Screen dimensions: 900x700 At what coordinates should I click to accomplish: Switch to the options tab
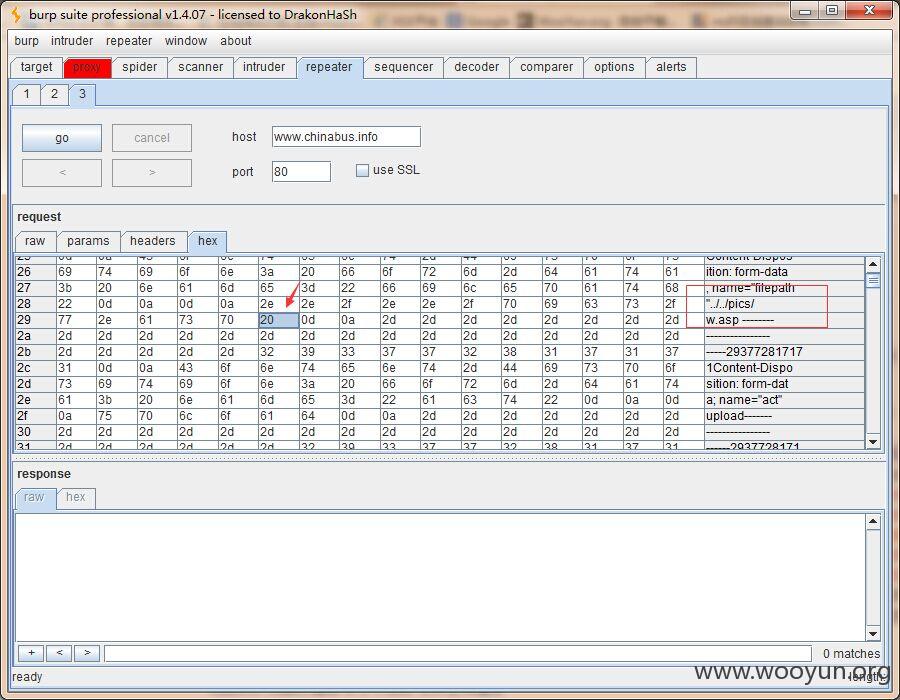614,67
